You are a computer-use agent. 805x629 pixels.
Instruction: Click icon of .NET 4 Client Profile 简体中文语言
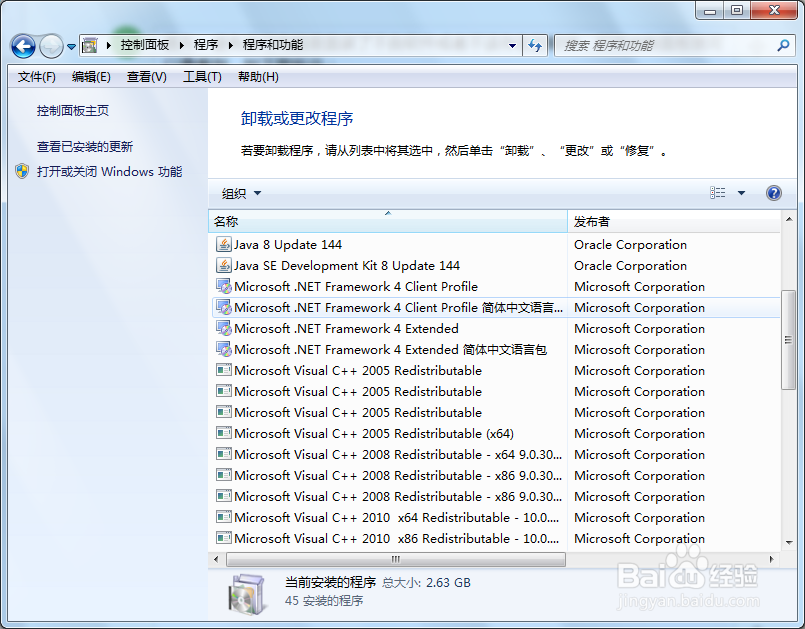coord(224,307)
